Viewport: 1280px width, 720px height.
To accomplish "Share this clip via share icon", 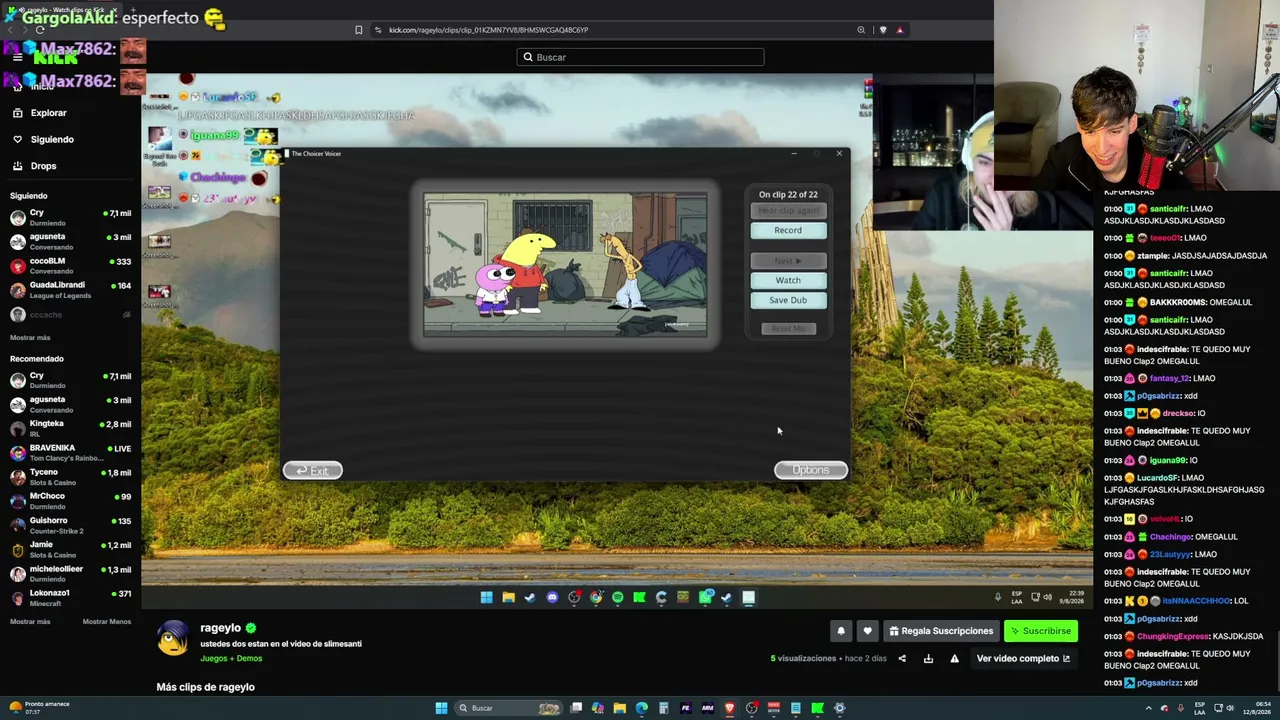I will tap(902, 658).
